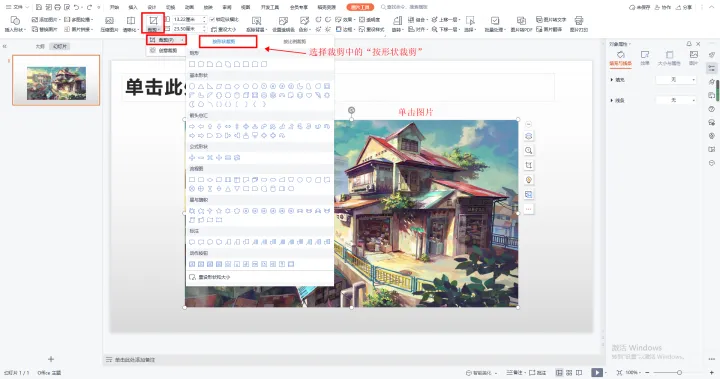Click the Compress Picture (压缩图片) icon
Viewport: 720px width, 379px height.
click(109, 21)
